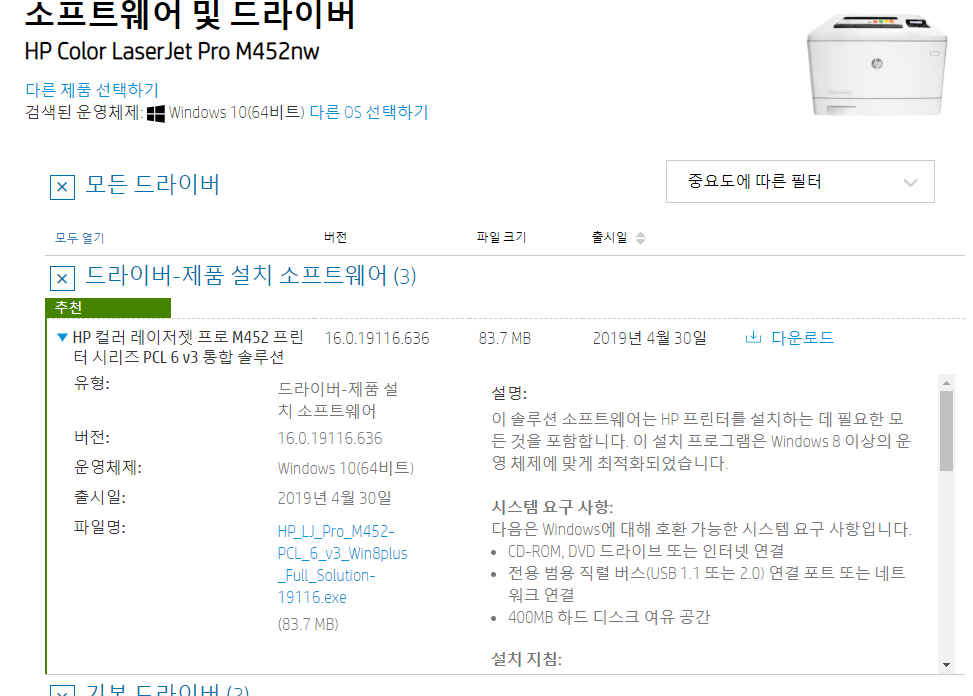
Task: Open the HP_LJ_Pro_M452-PCL_6_v3 file name link
Action: click(x=342, y=564)
